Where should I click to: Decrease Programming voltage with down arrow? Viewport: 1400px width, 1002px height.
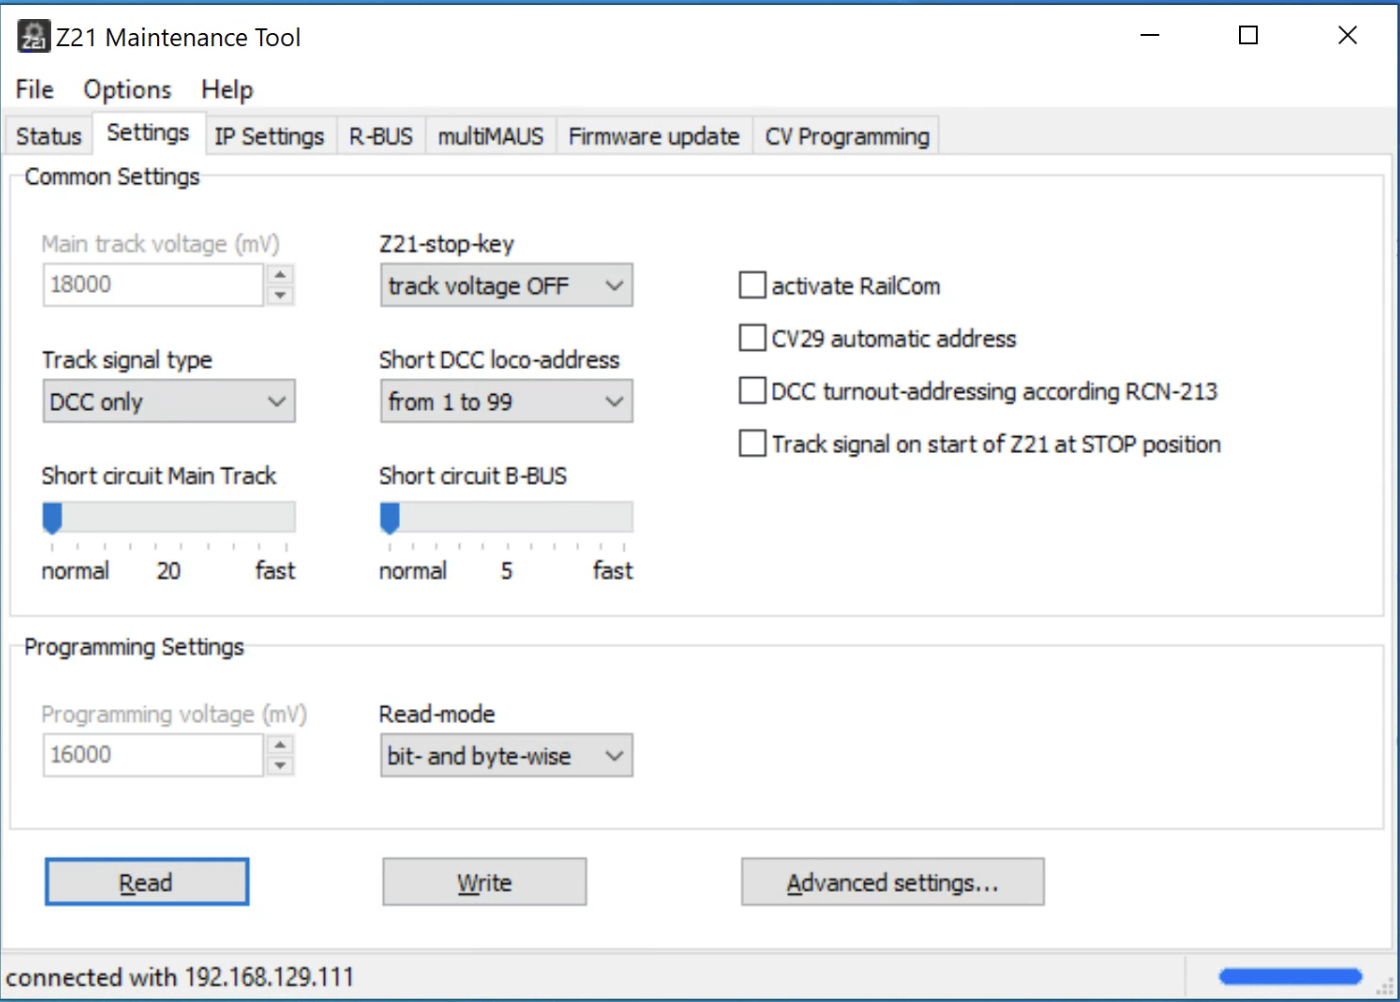(x=281, y=765)
